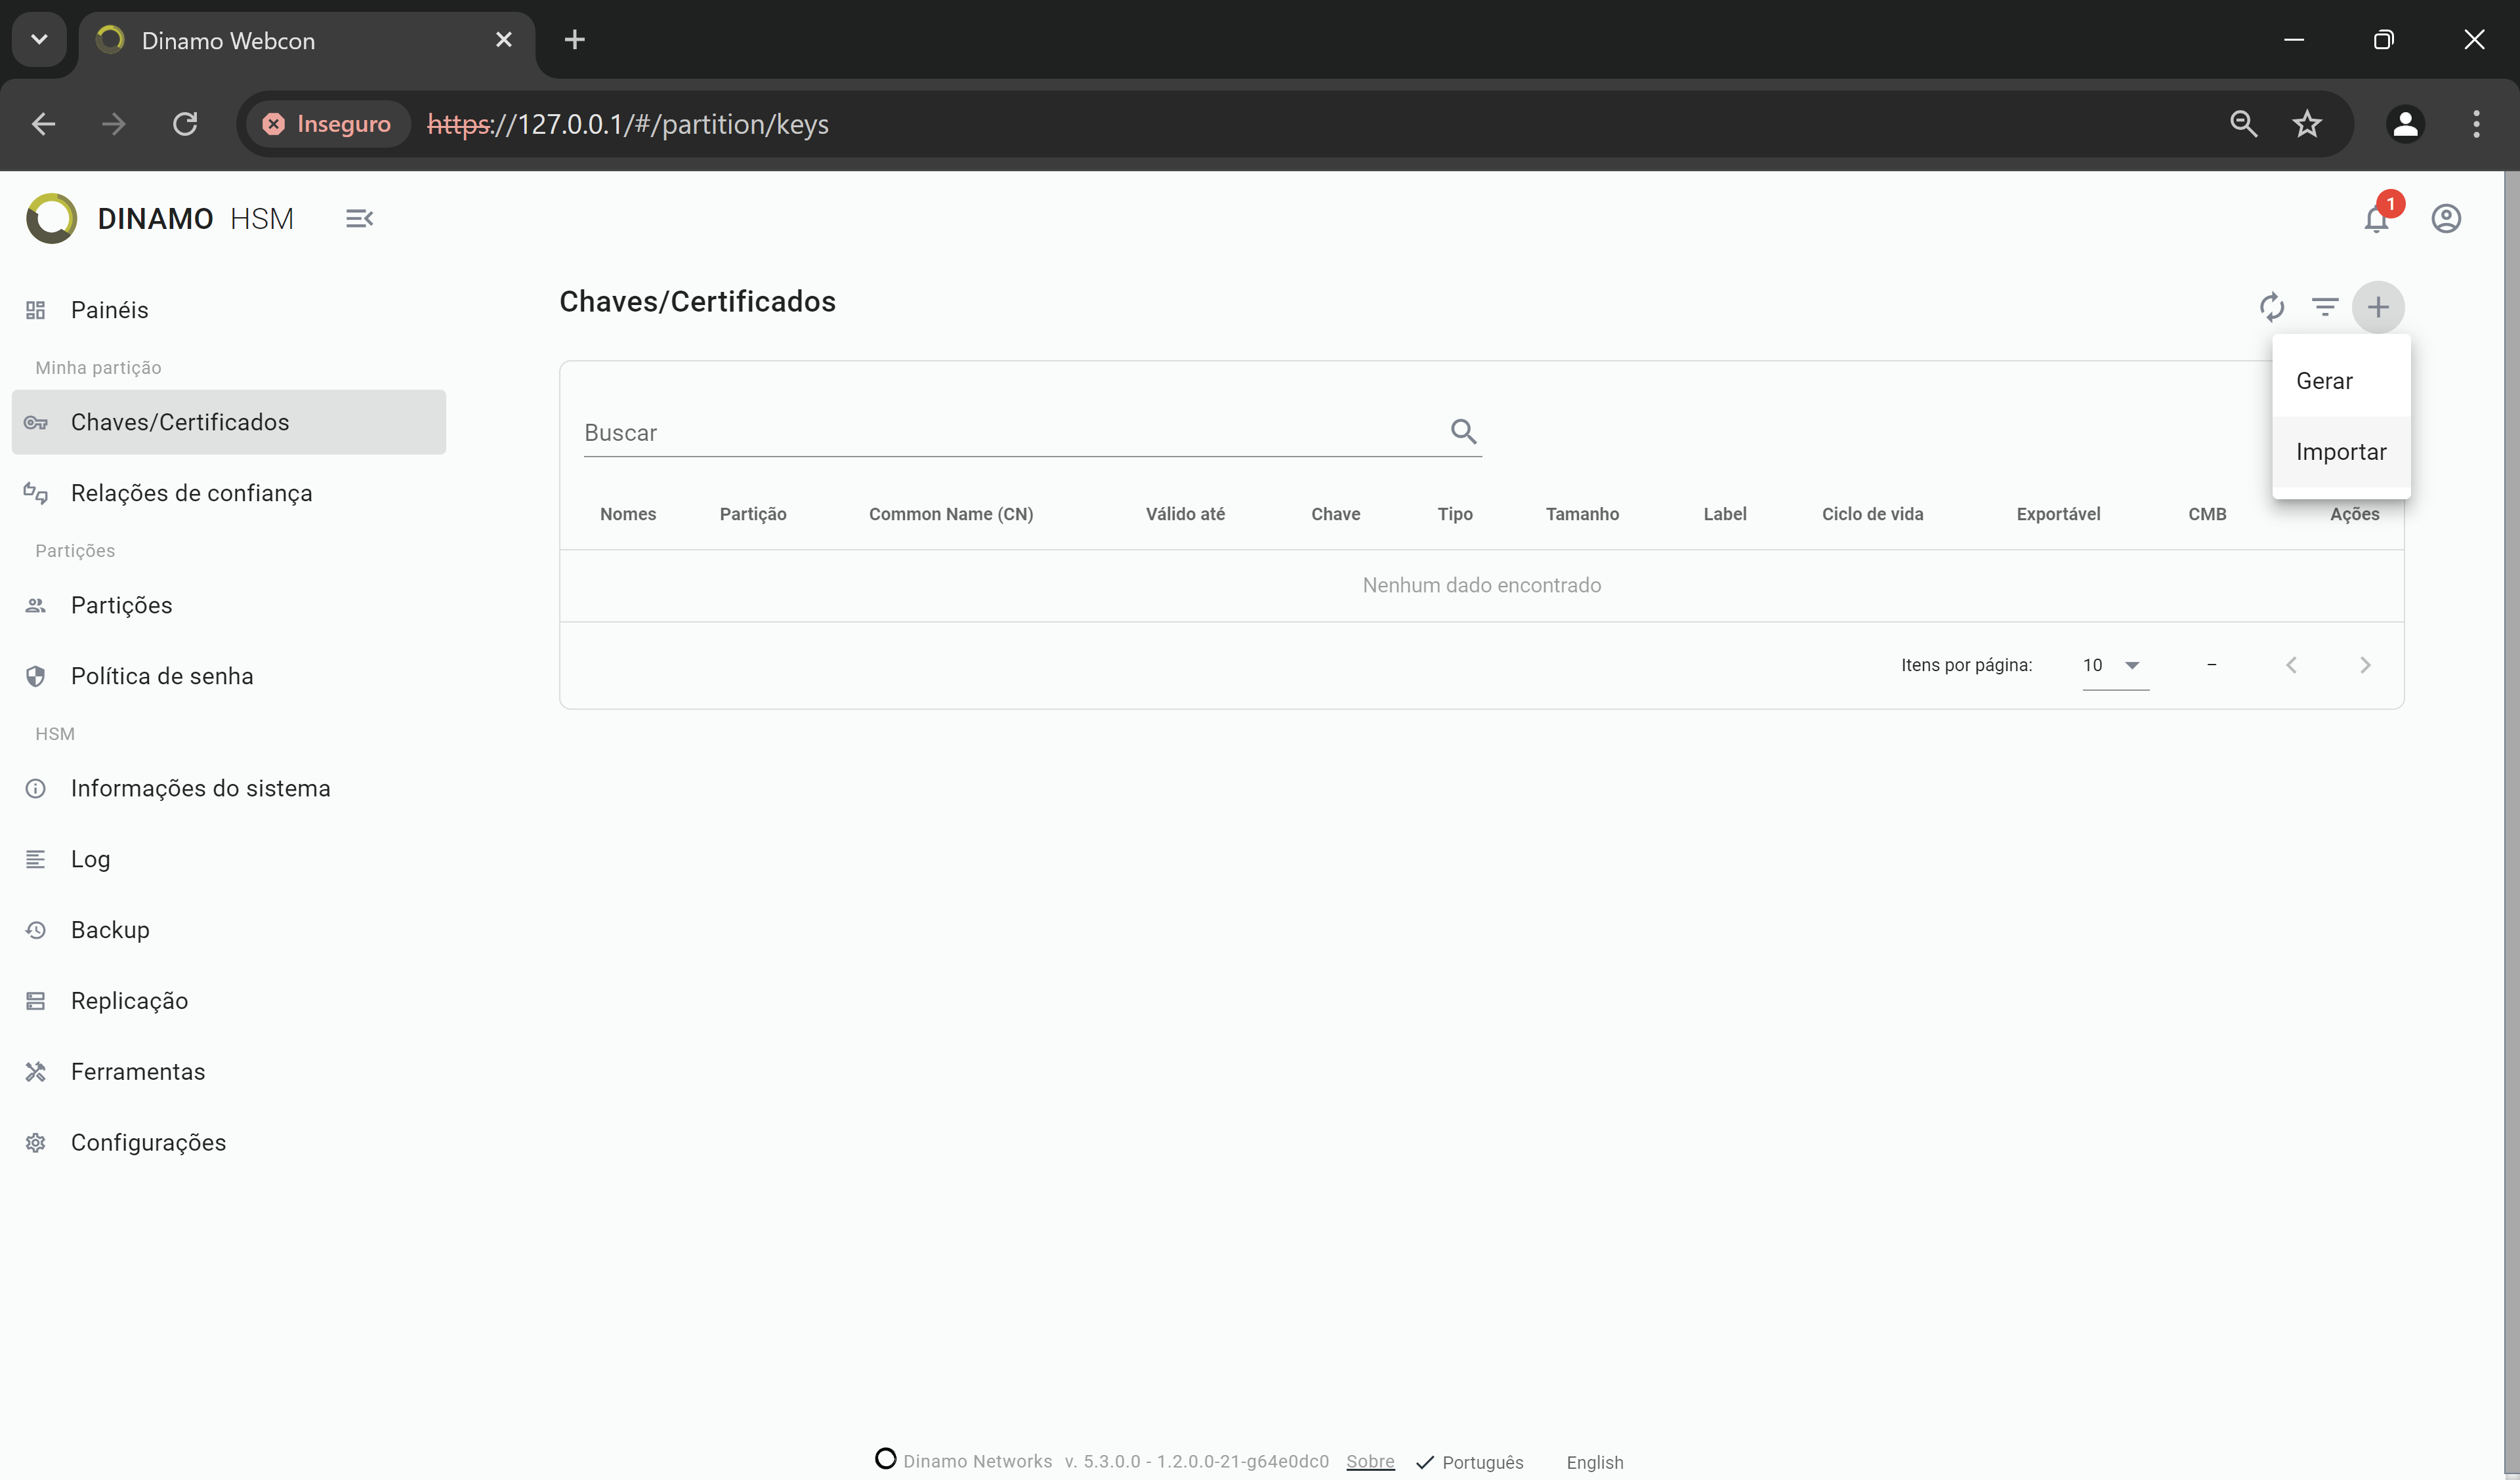This screenshot has width=2520, height=1480.
Task: Open Relações de confiança page
Action: click(x=229, y=493)
